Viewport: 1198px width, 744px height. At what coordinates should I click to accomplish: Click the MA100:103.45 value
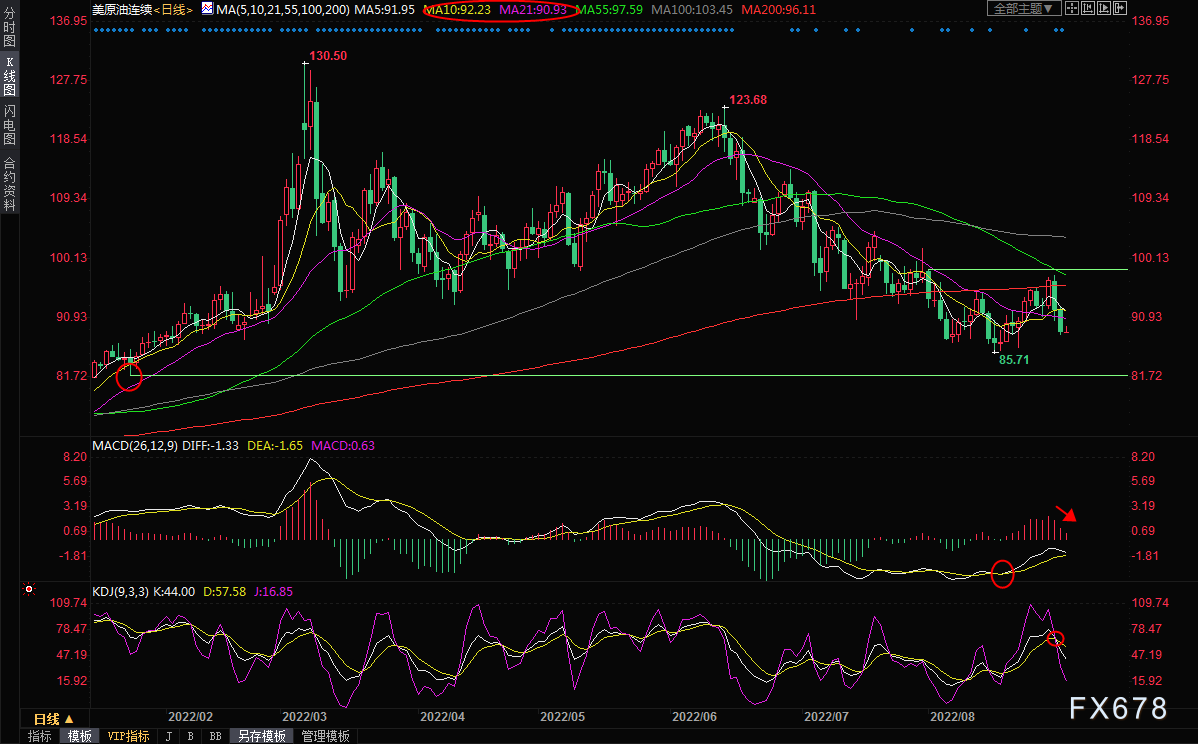click(x=692, y=10)
